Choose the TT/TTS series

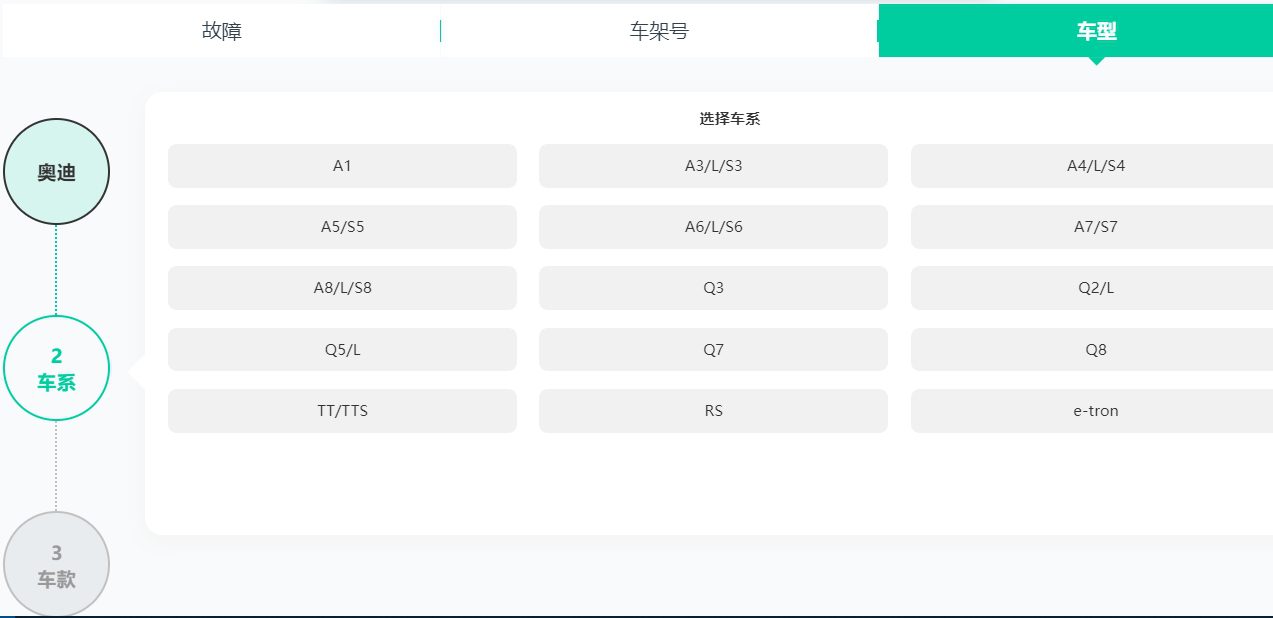[x=342, y=410]
